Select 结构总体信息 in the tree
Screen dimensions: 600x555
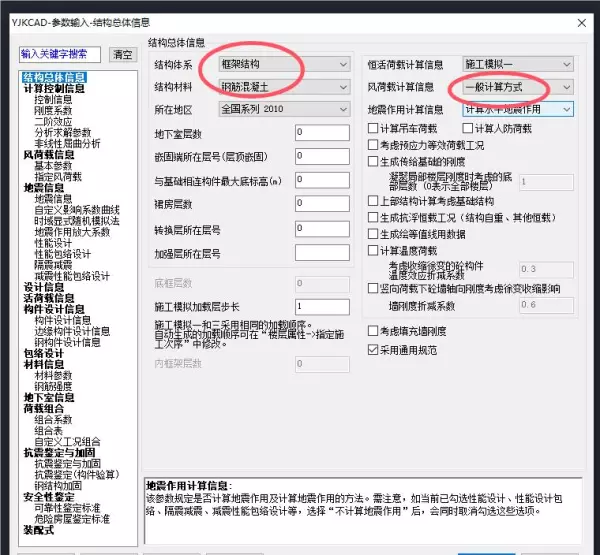coord(54,78)
